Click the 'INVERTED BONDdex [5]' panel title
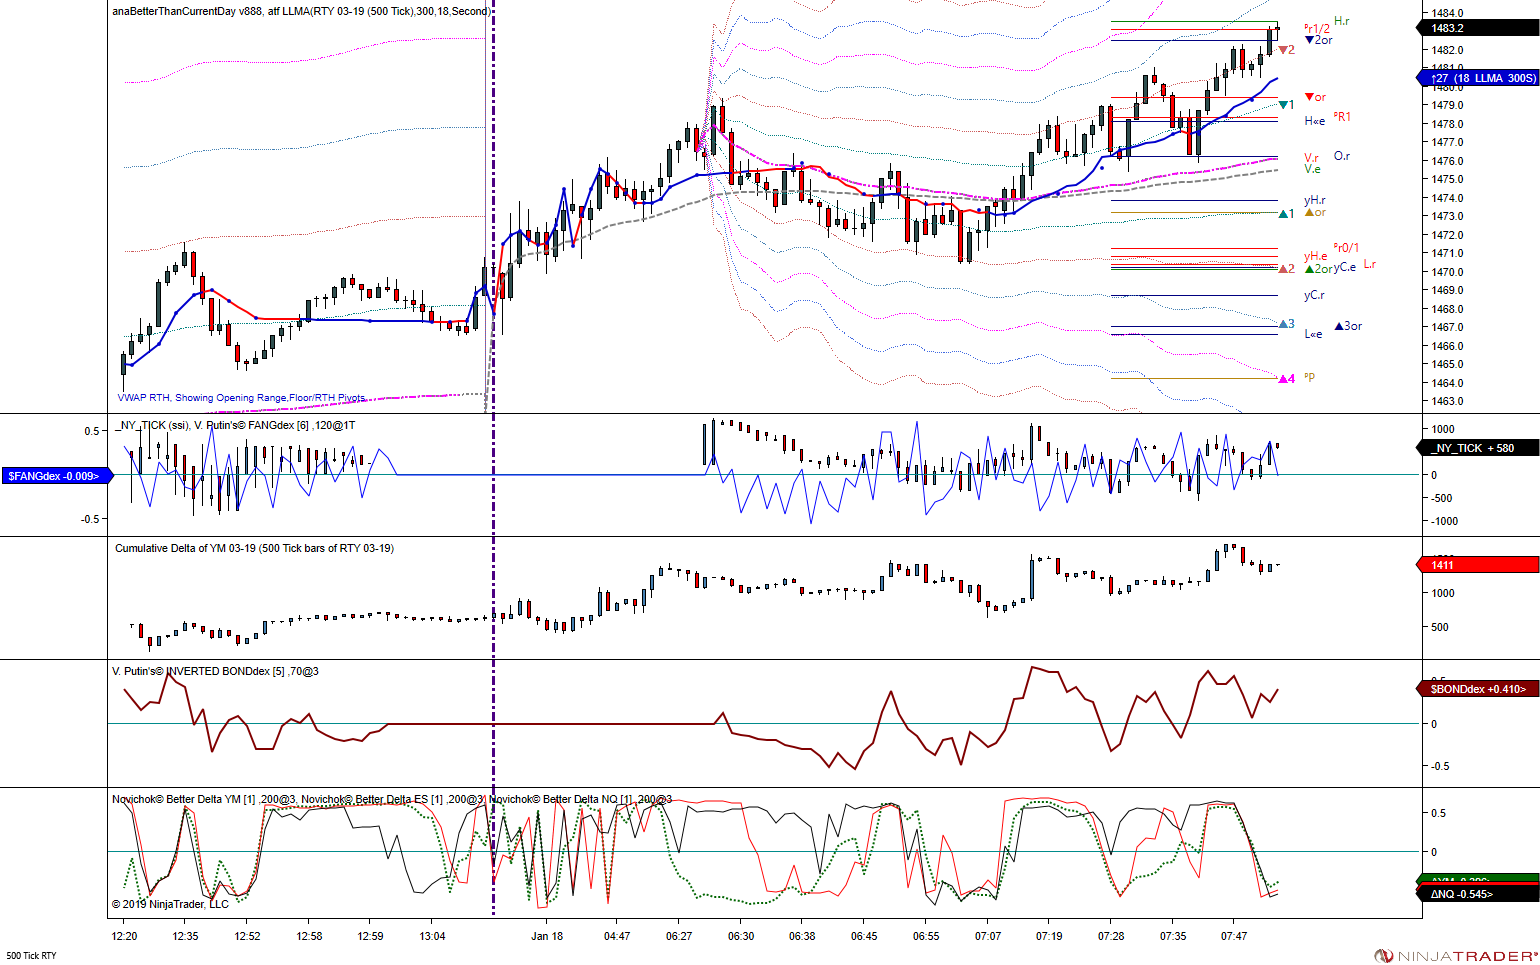 (x=214, y=671)
